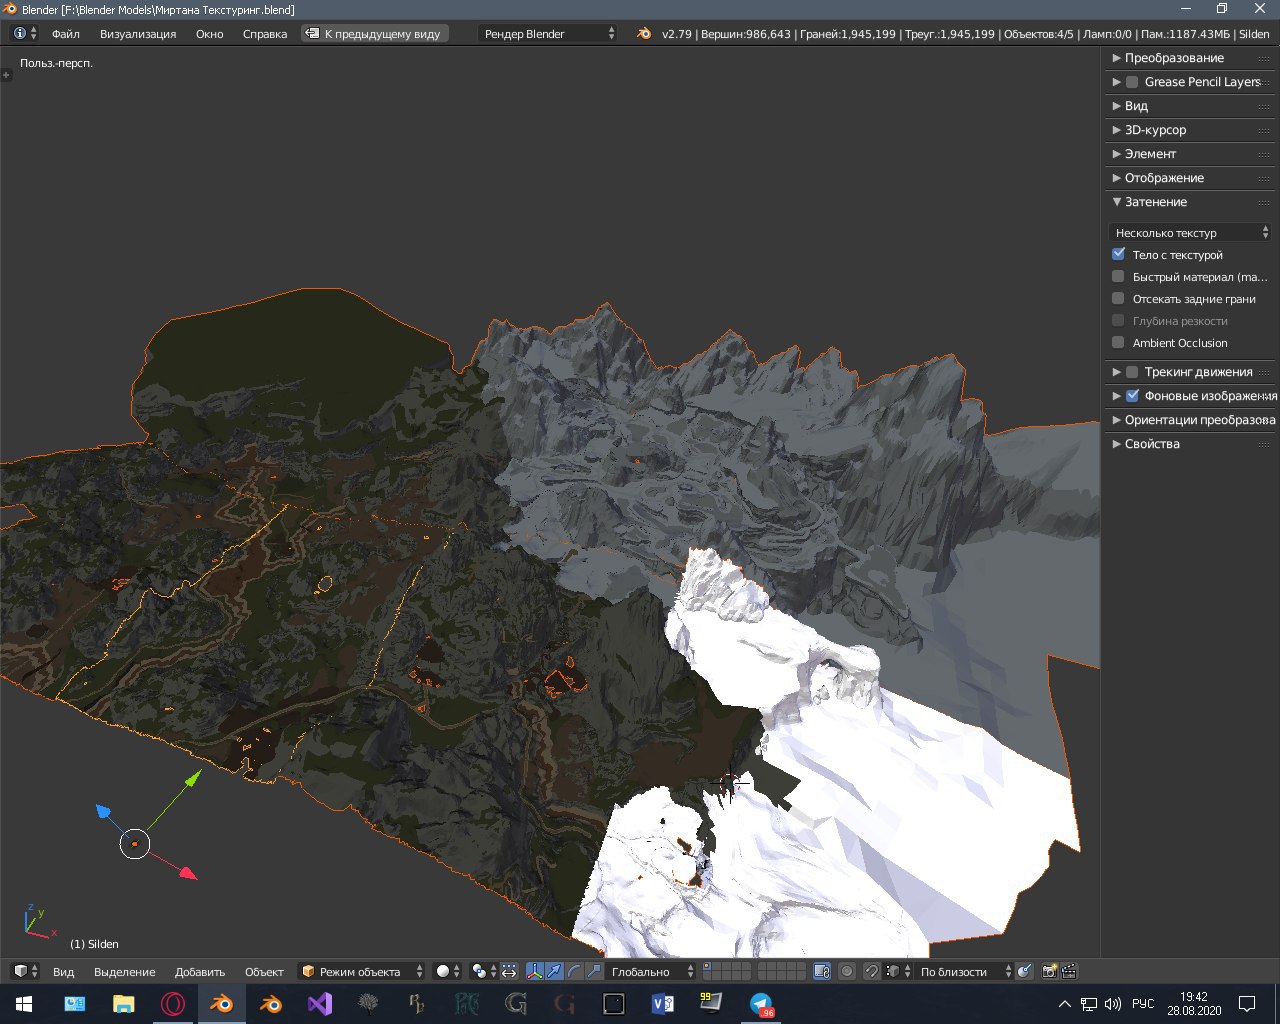
Task: Open the 'Несколько текстур' shading dropdown
Action: click(1190, 232)
